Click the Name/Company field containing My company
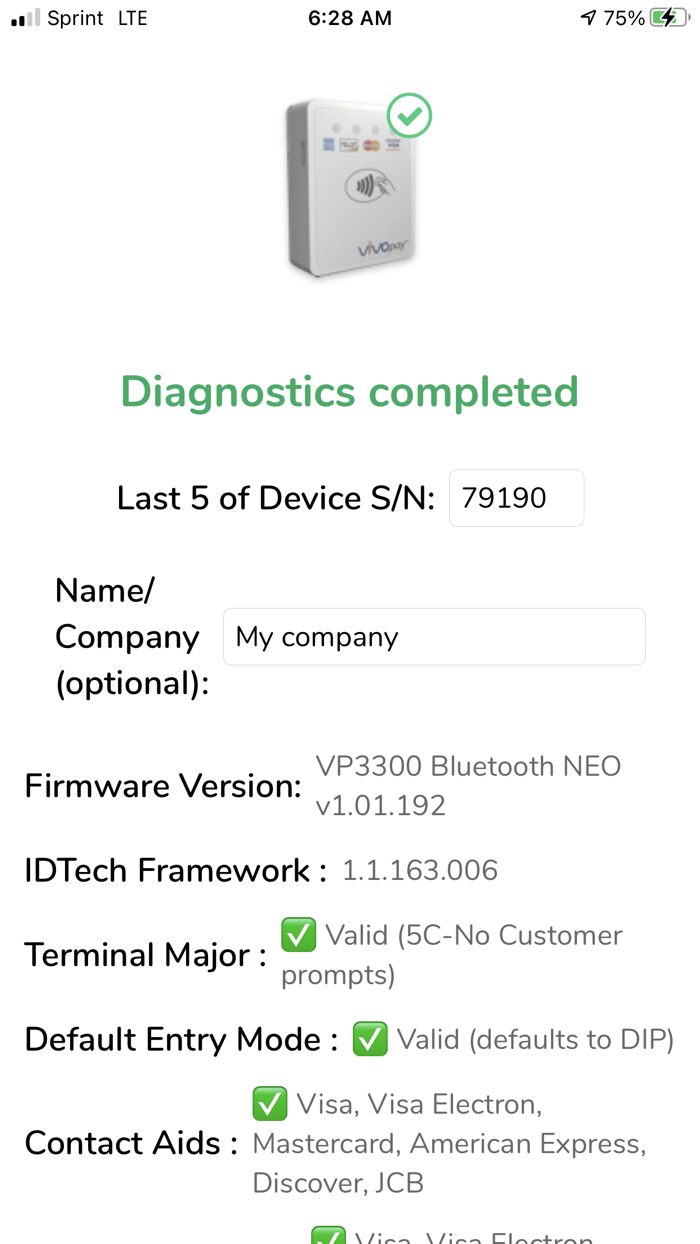700x1244 pixels. [434, 636]
